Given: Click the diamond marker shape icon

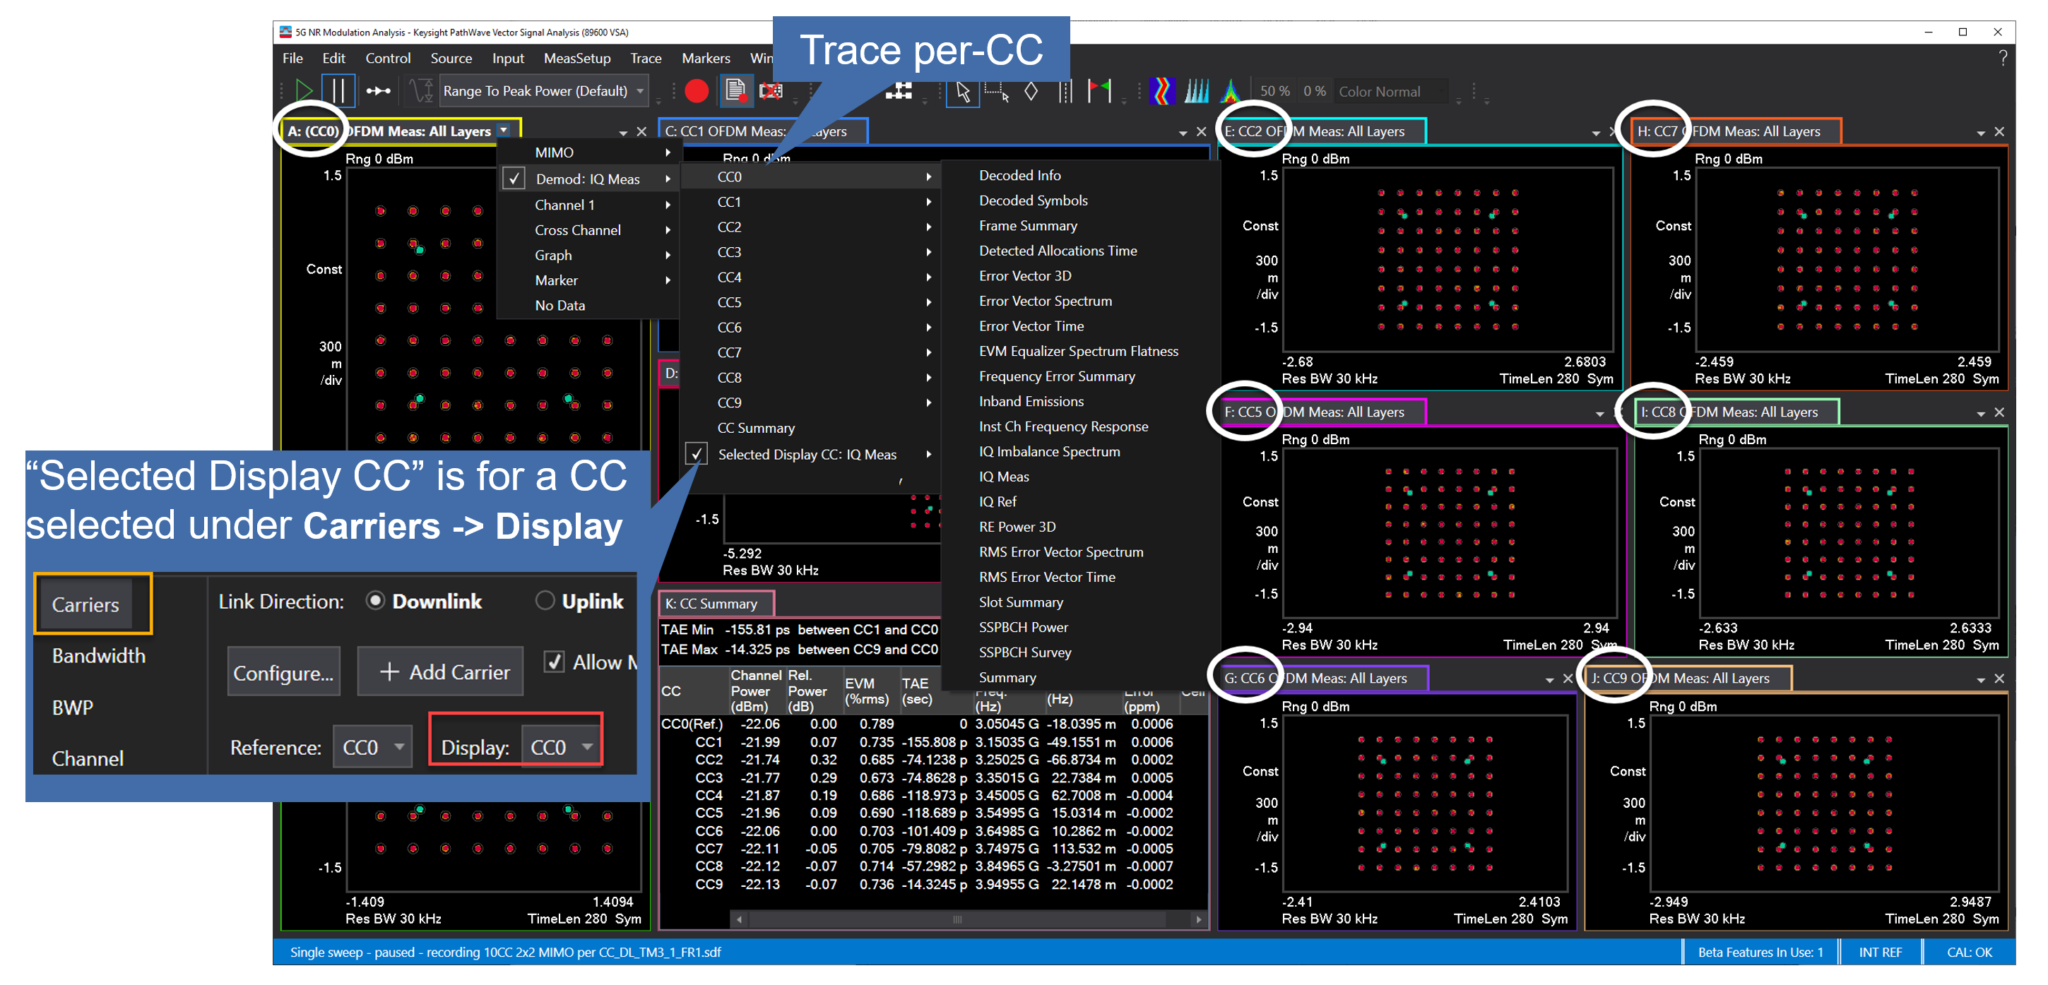Looking at the screenshot, I should [x=1032, y=90].
